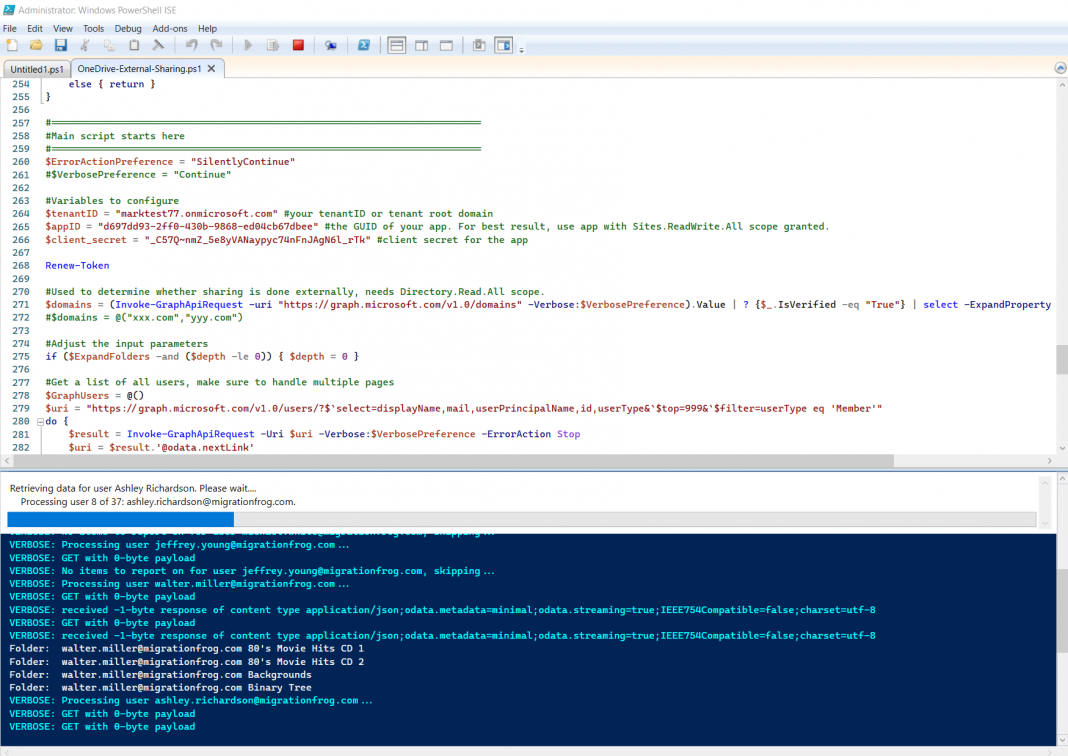
Task: Click the New script icon in toolbar
Action: coord(12,45)
